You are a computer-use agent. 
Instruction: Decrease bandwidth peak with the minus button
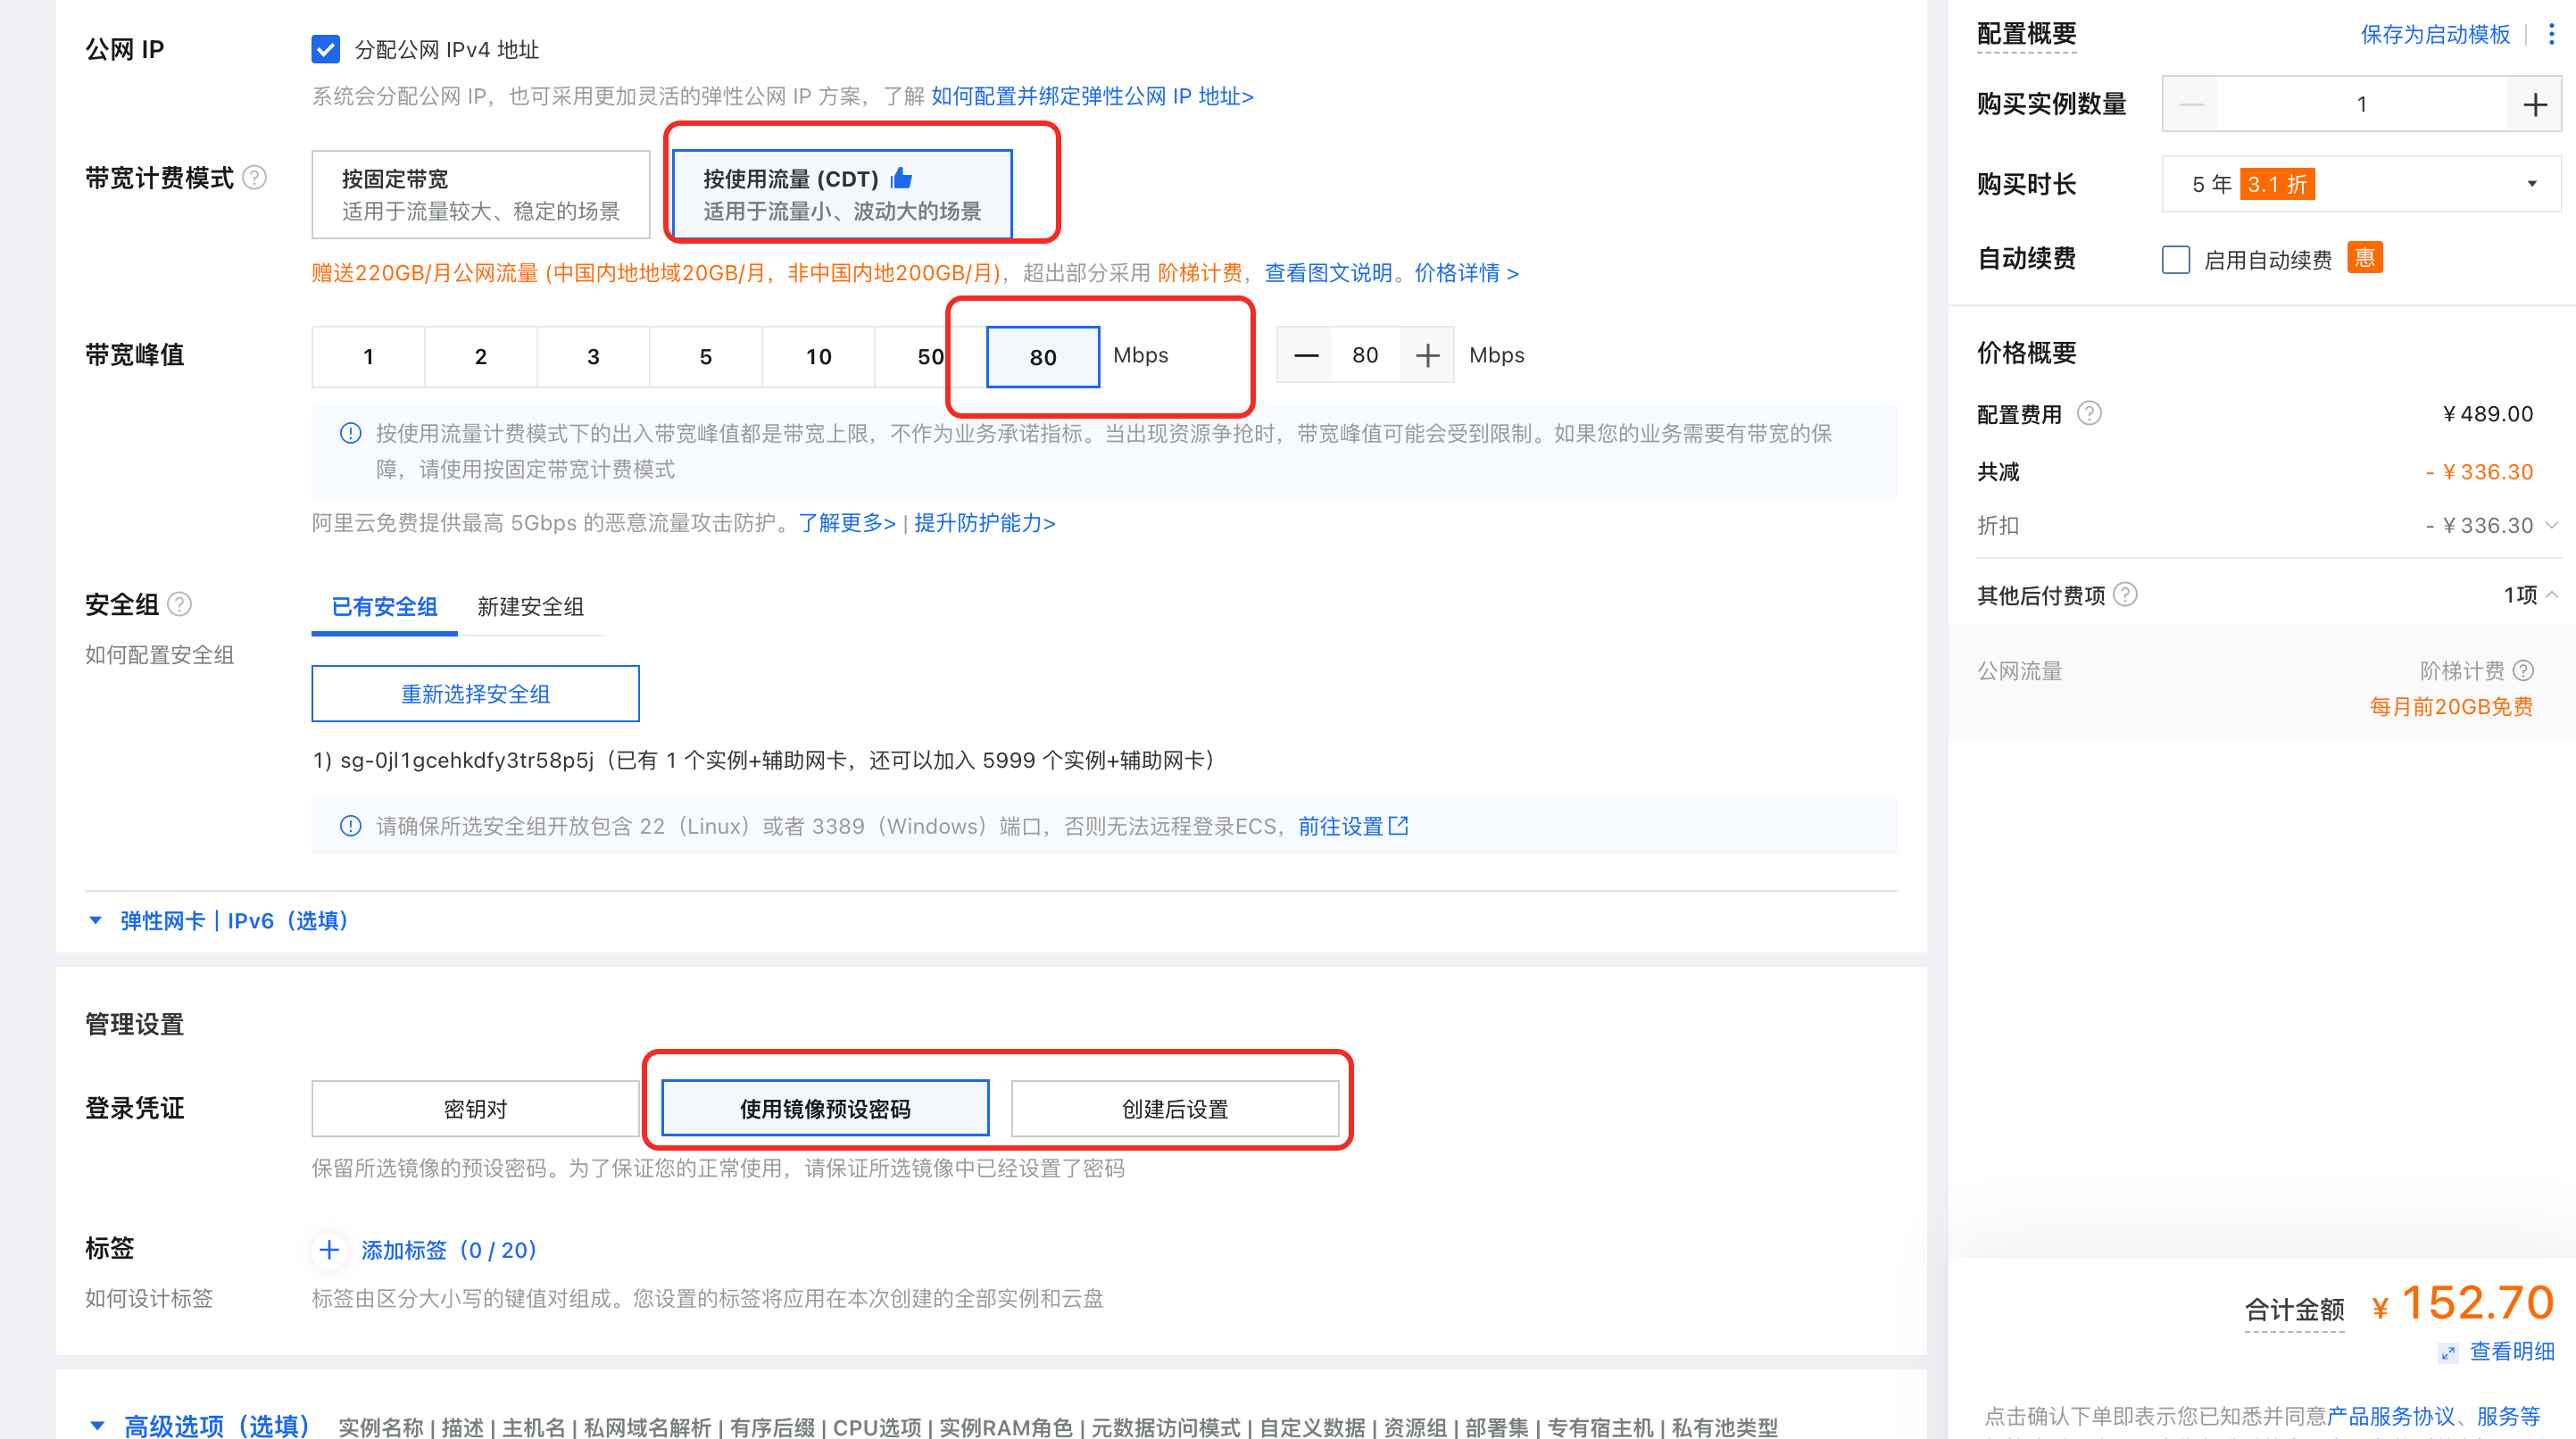point(1306,355)
